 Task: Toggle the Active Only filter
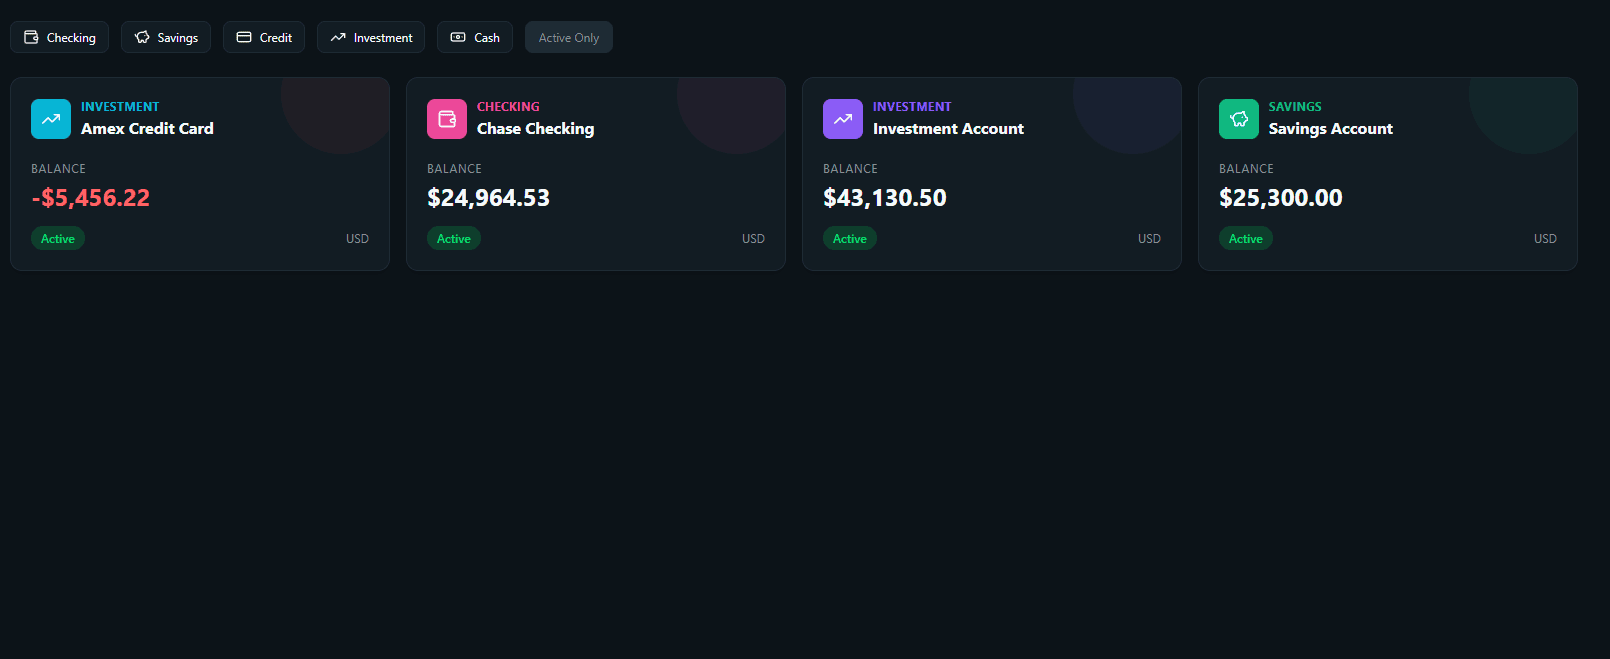pos(569,37)
